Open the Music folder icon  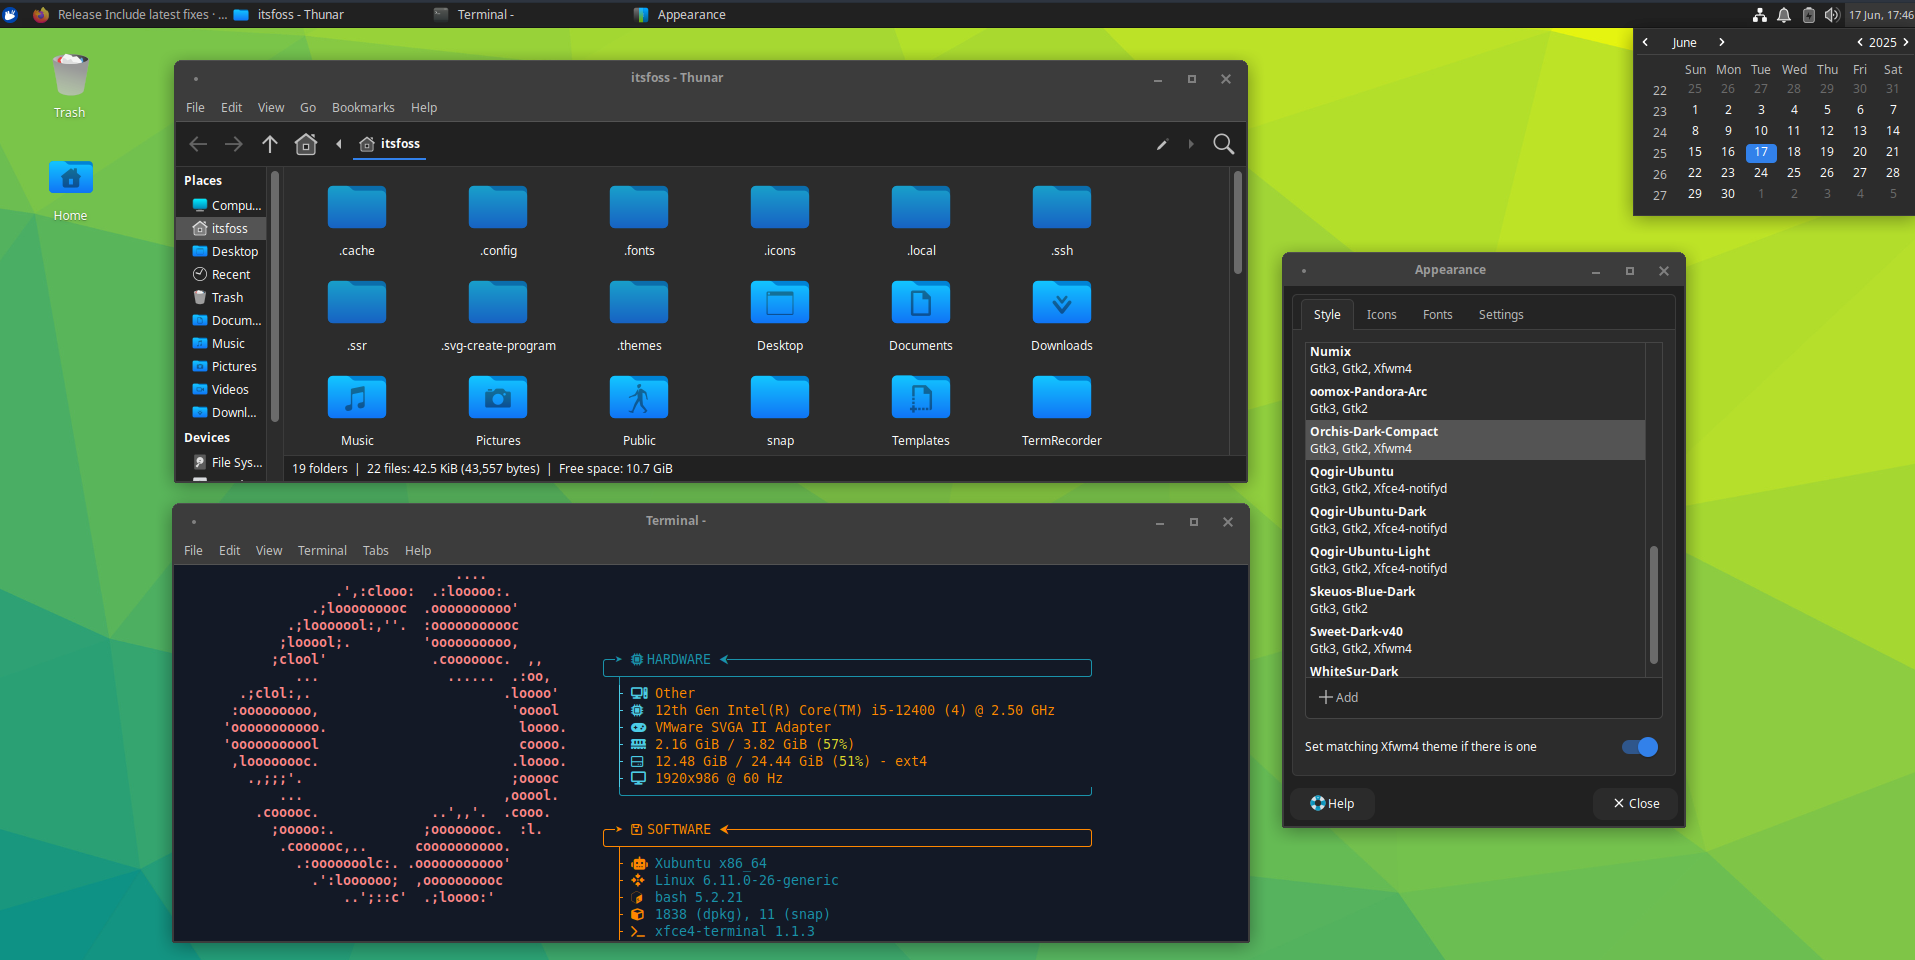pos(357,398)
